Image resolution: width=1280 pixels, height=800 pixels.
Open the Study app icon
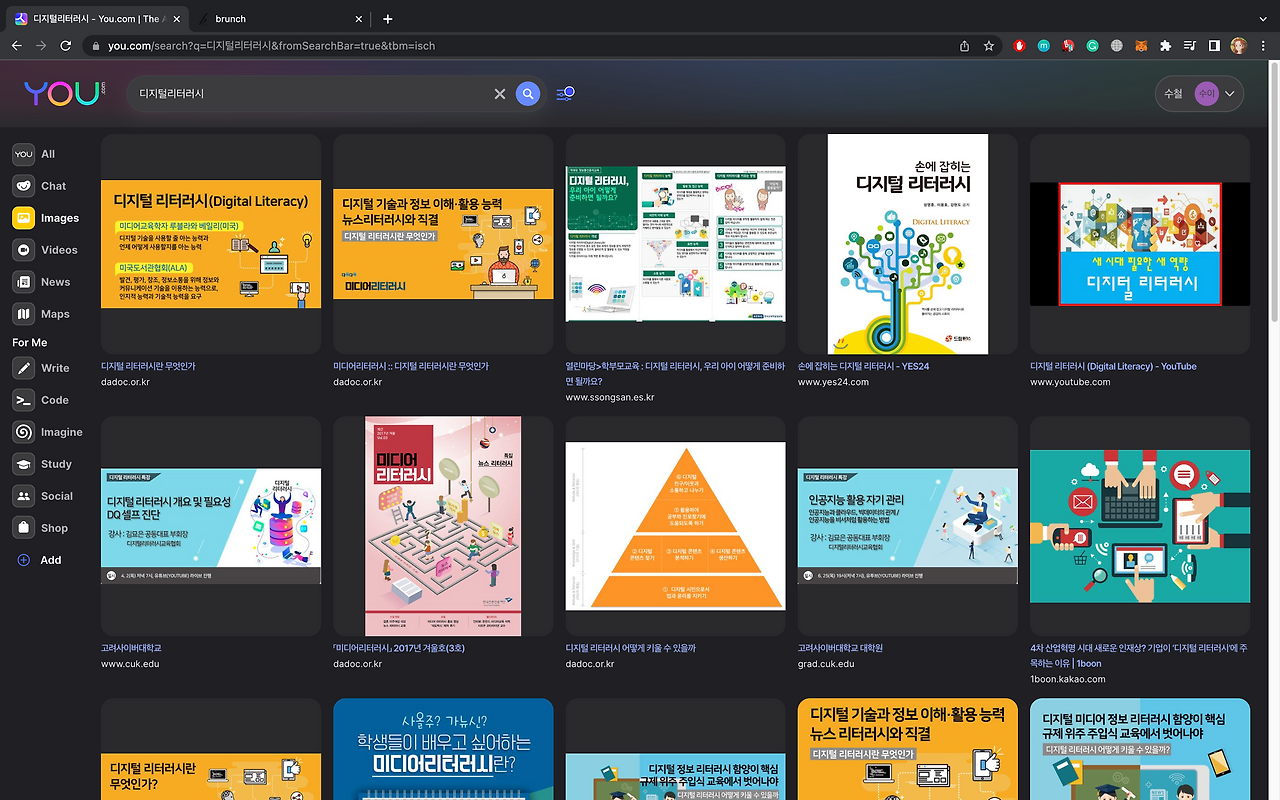click(24, 464)
